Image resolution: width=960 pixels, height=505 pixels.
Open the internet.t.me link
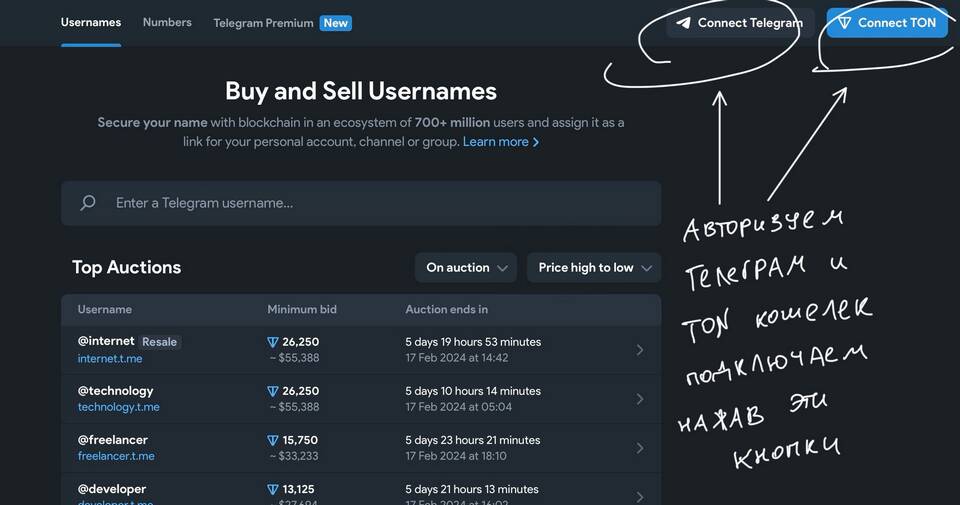point(110,358)
